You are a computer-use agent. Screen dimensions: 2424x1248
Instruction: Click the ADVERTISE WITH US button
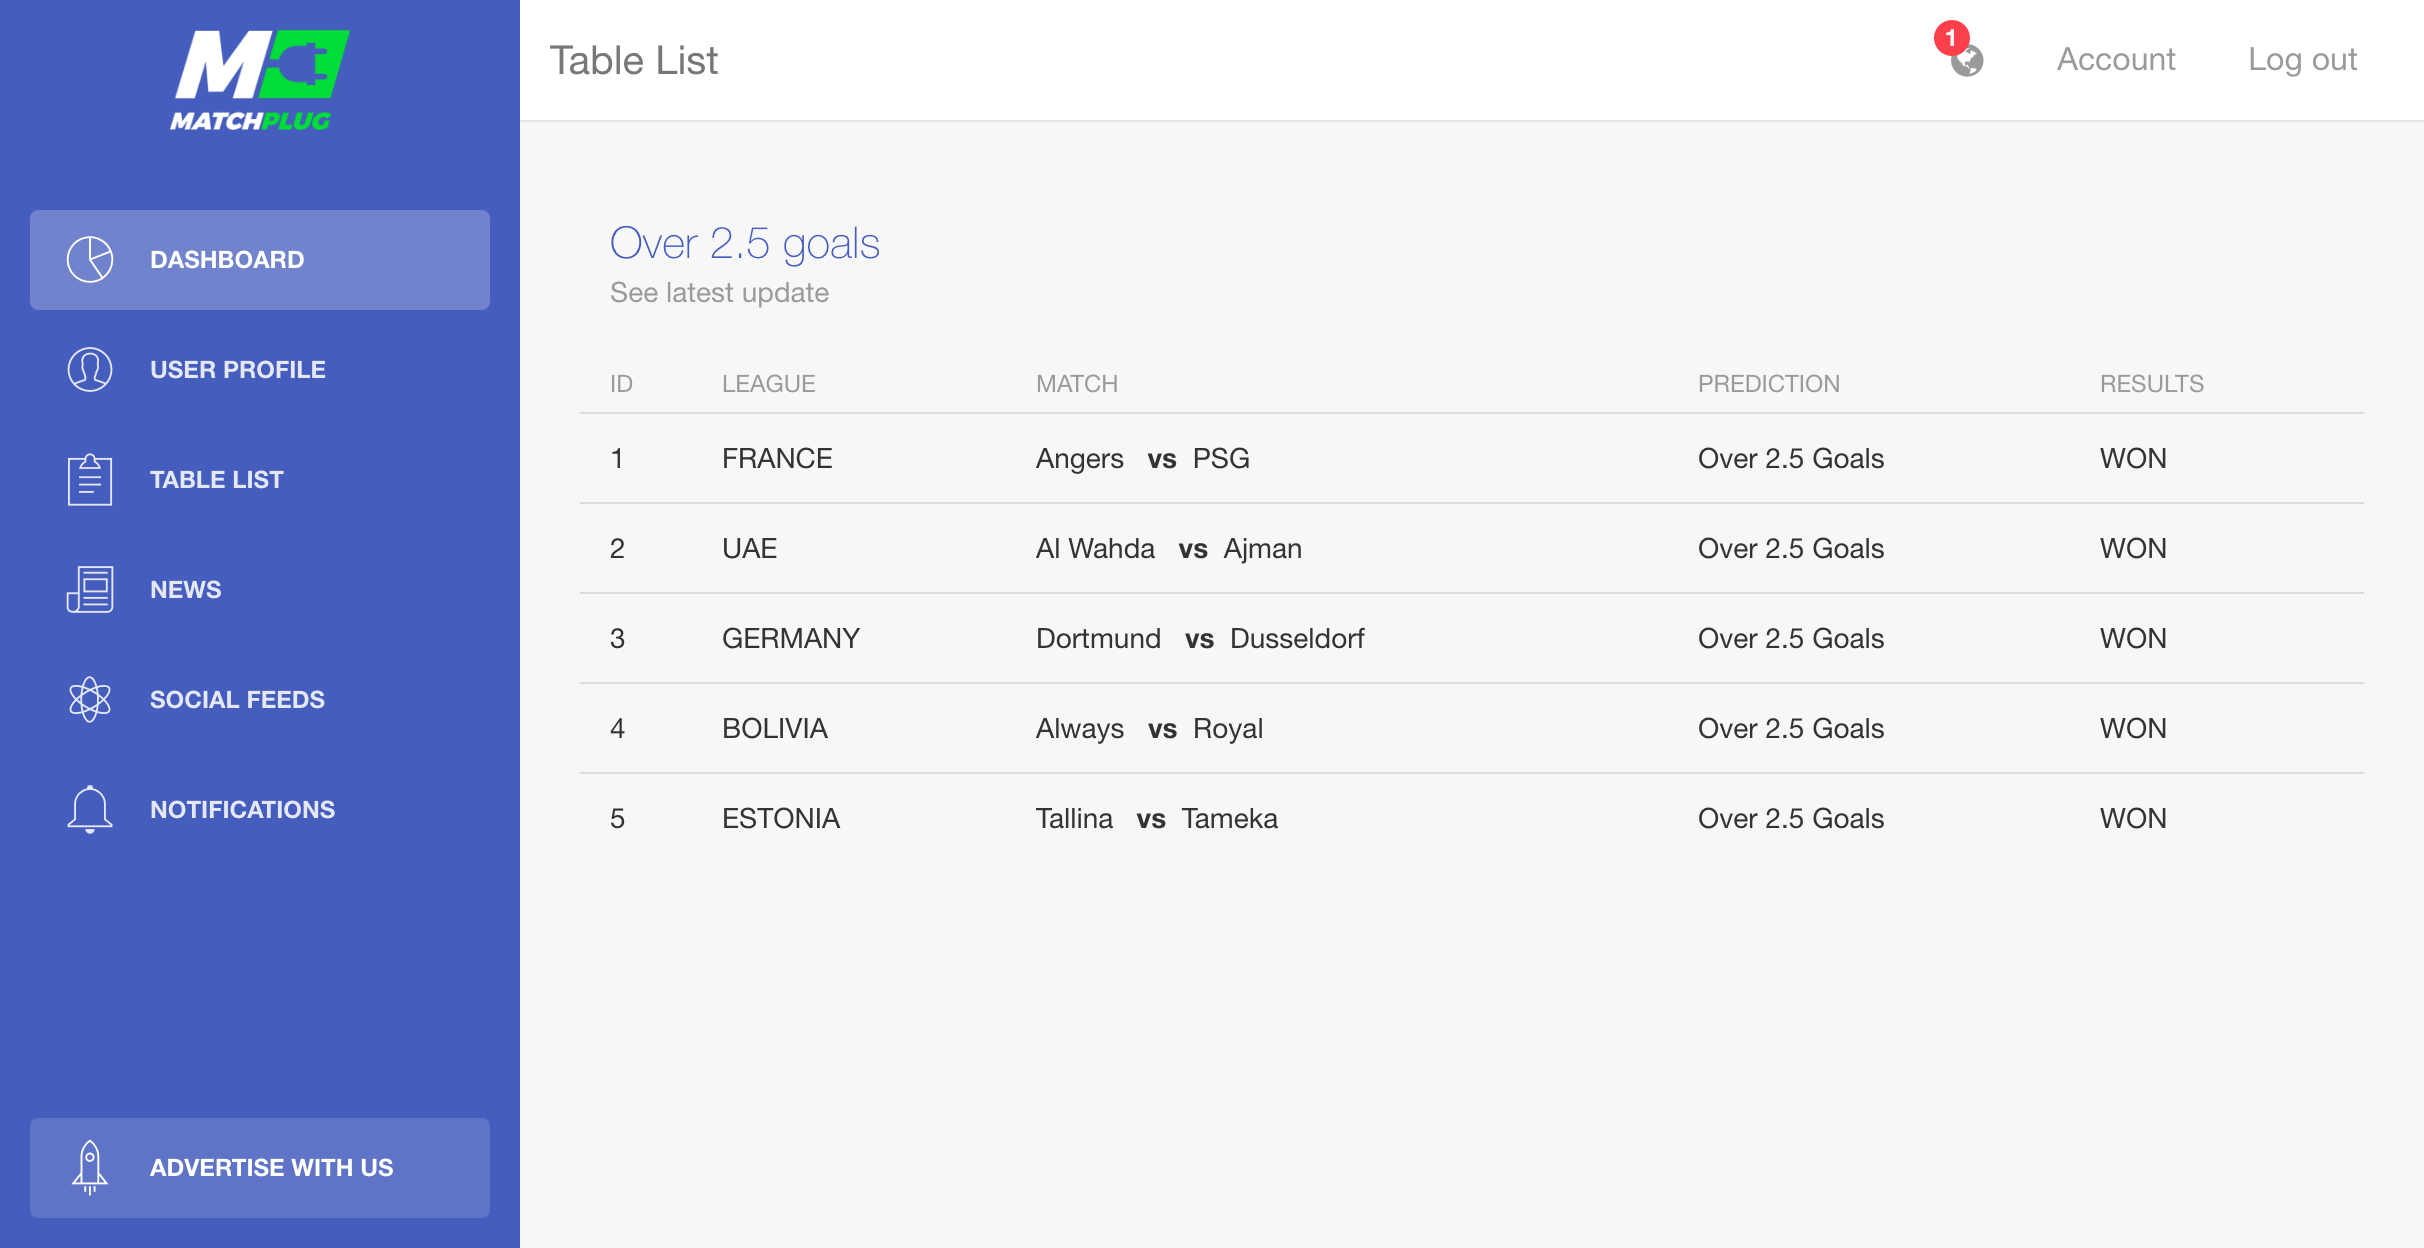point(260,1168)
